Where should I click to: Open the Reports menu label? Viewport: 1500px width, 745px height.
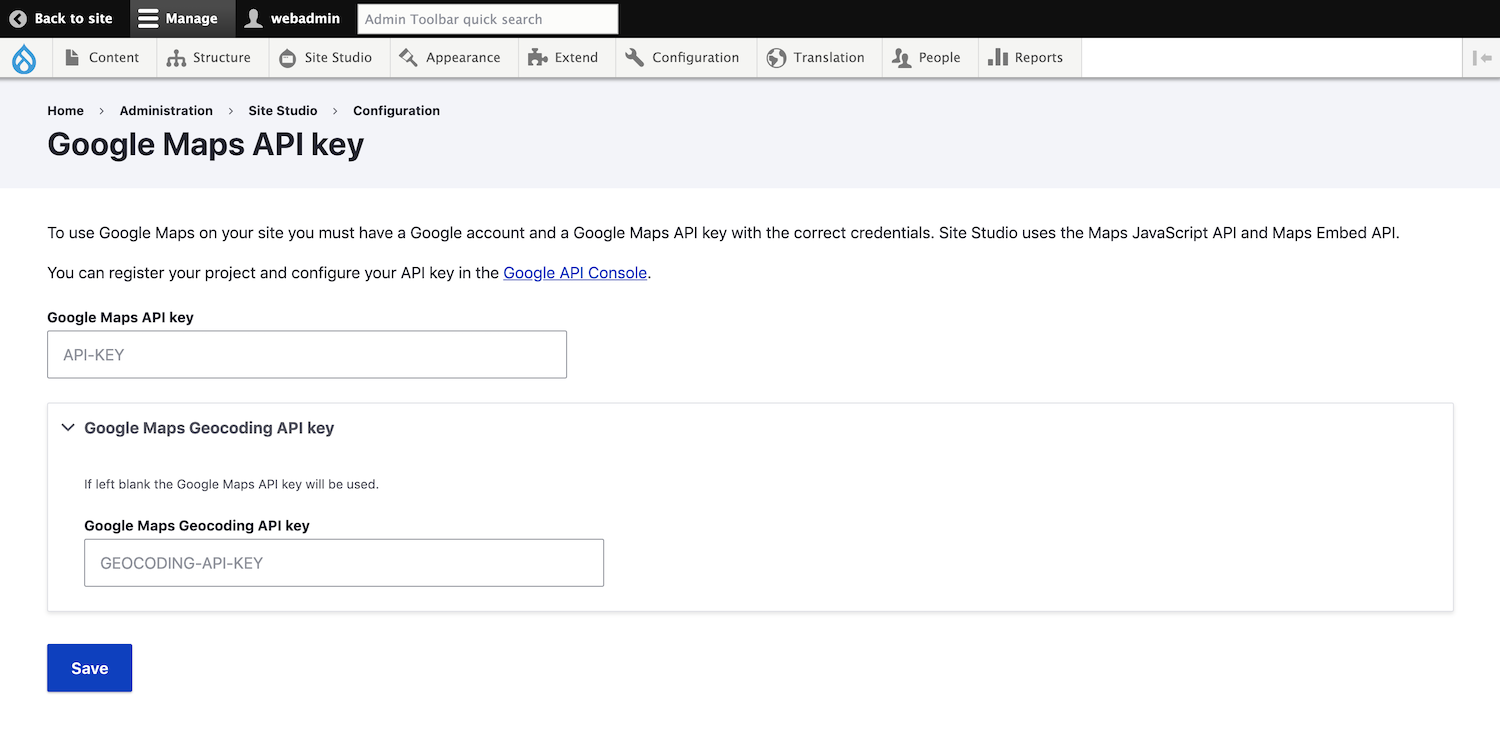click(1038, 57)
